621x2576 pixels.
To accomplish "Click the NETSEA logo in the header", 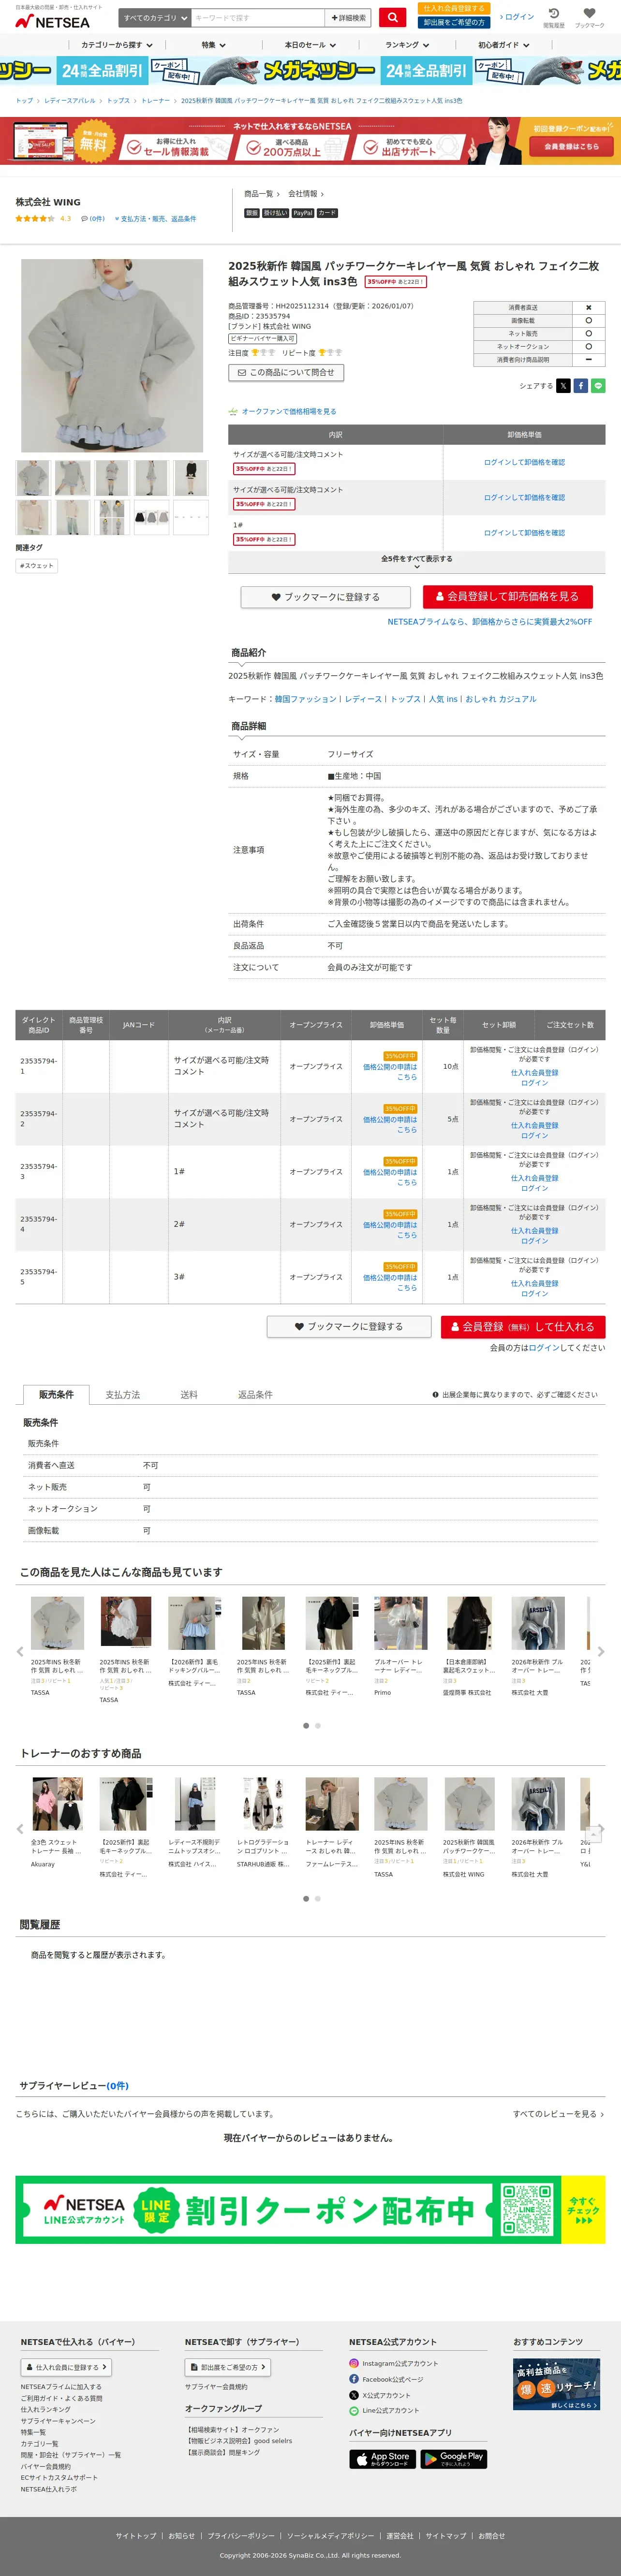I will point(52,20).
